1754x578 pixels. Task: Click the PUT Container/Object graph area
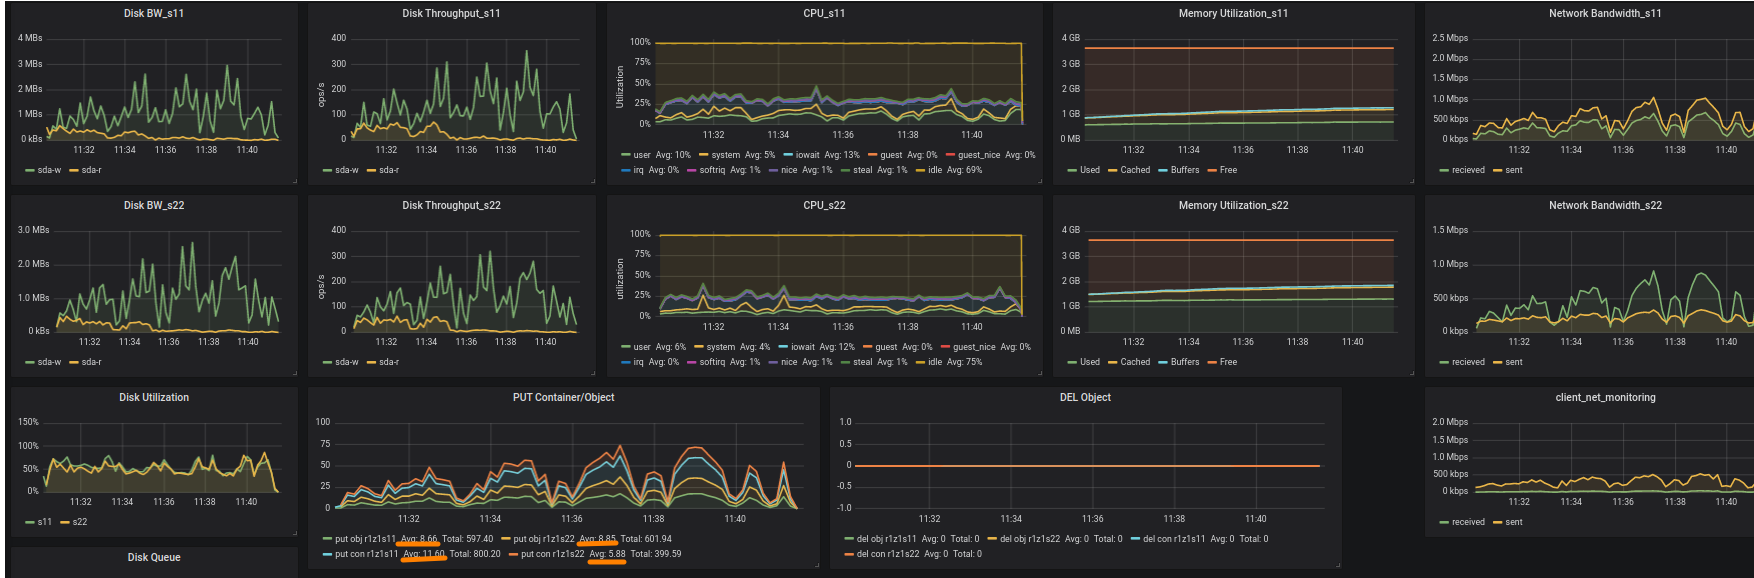(x=567, y=465)
